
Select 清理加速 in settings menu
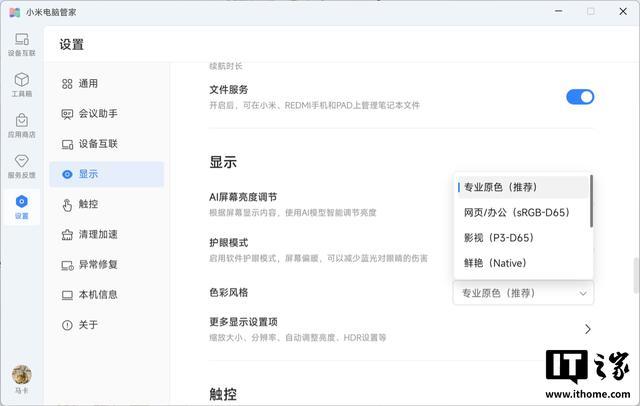pos(107,235)
